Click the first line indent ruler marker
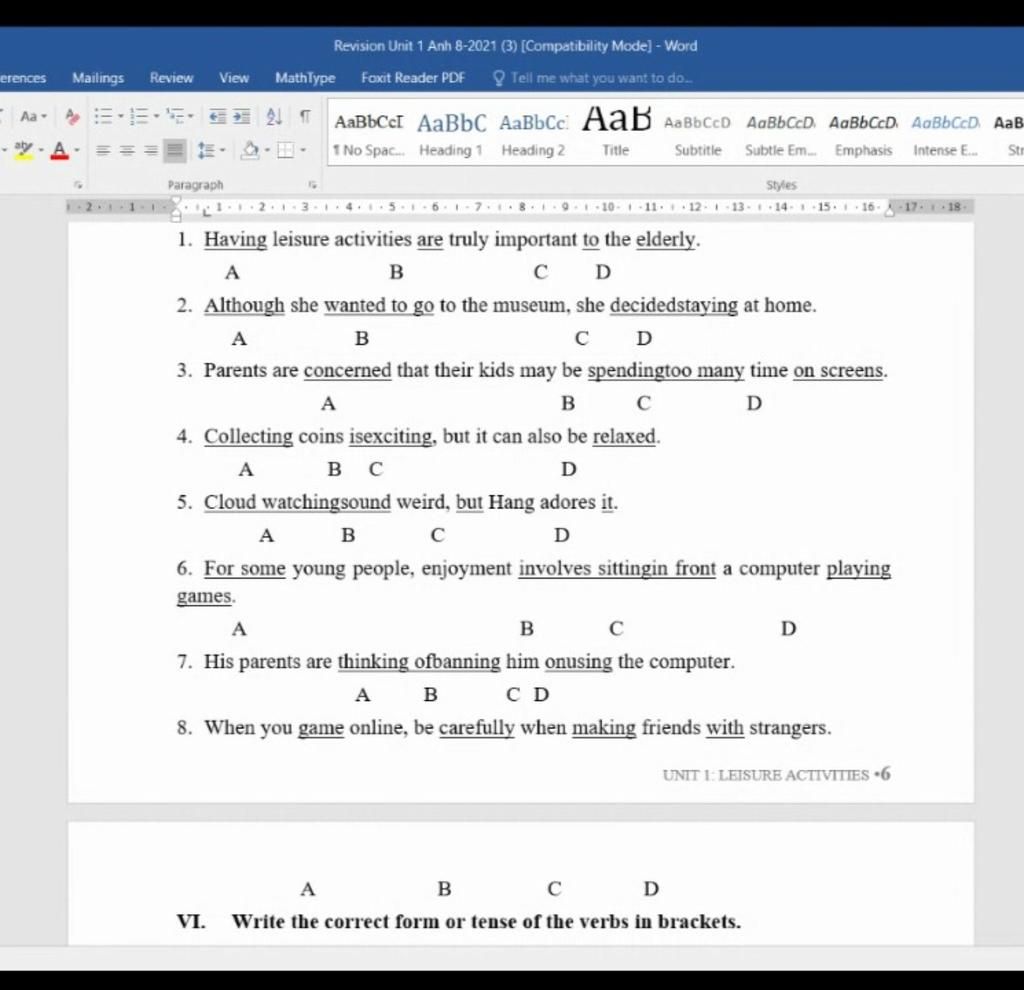This screenshot has width=1024, height=990. coord(176,201)
